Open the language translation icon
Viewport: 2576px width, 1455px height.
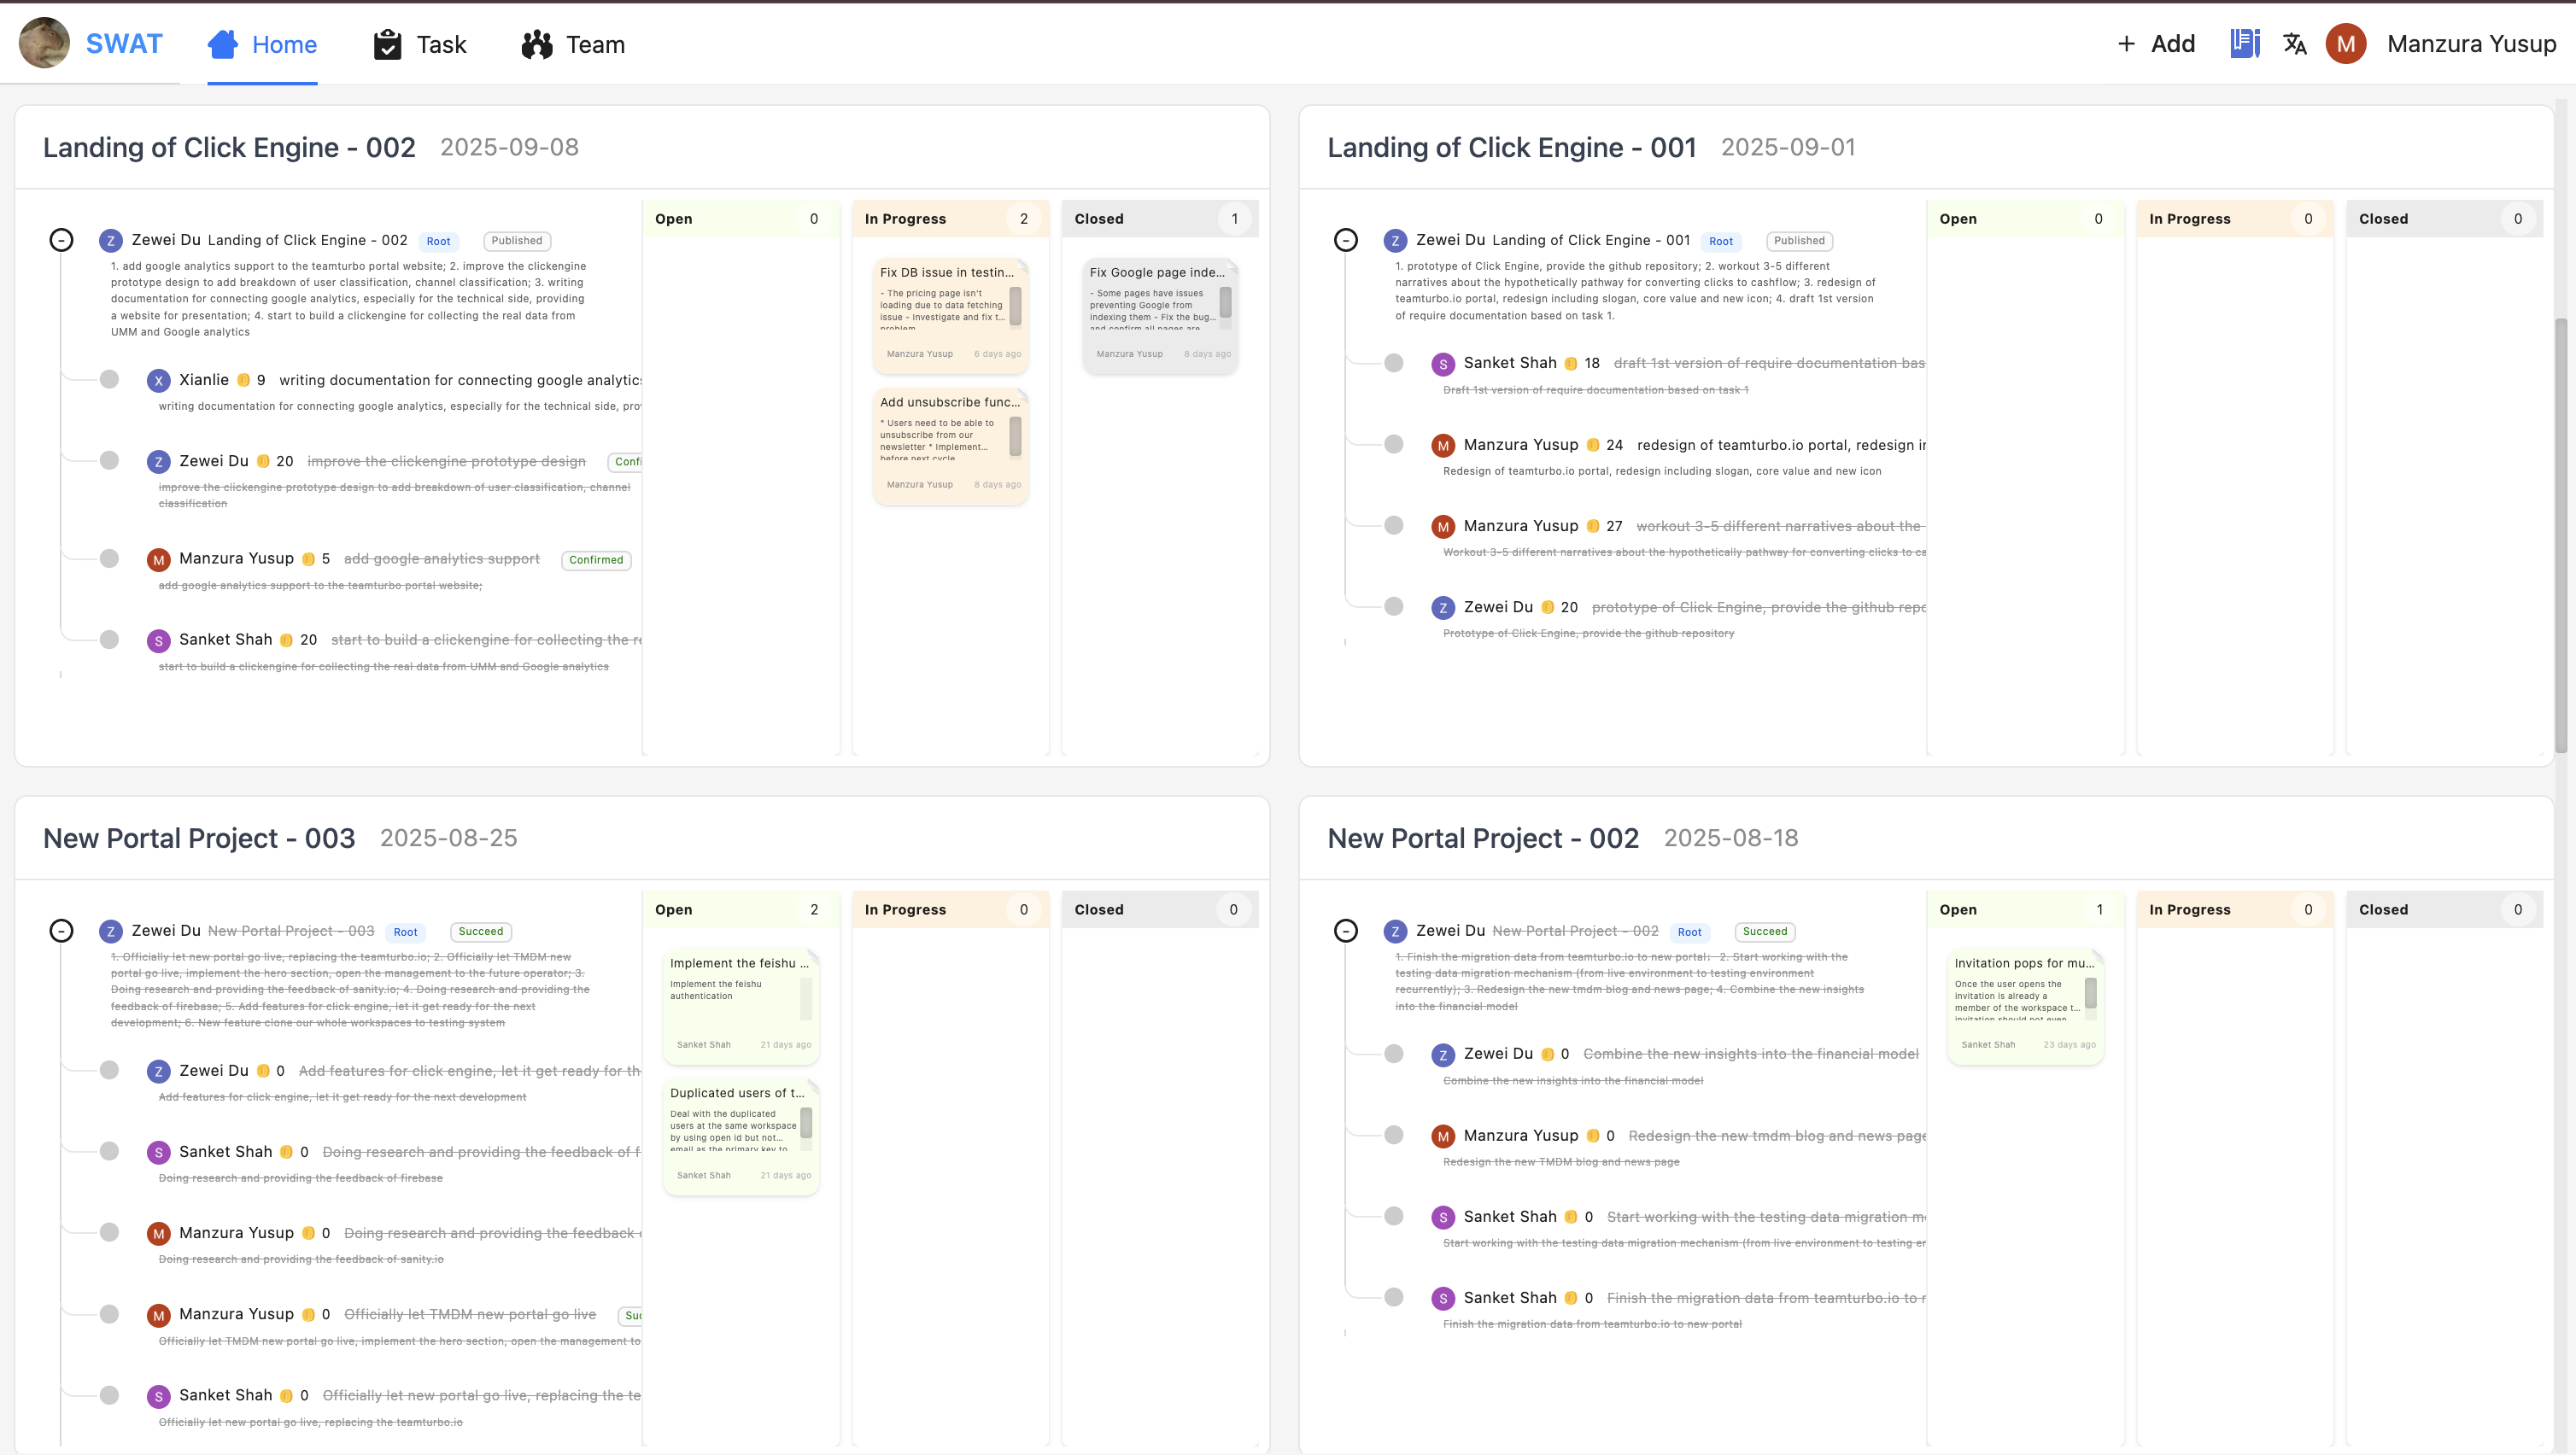click(2295, 43)
